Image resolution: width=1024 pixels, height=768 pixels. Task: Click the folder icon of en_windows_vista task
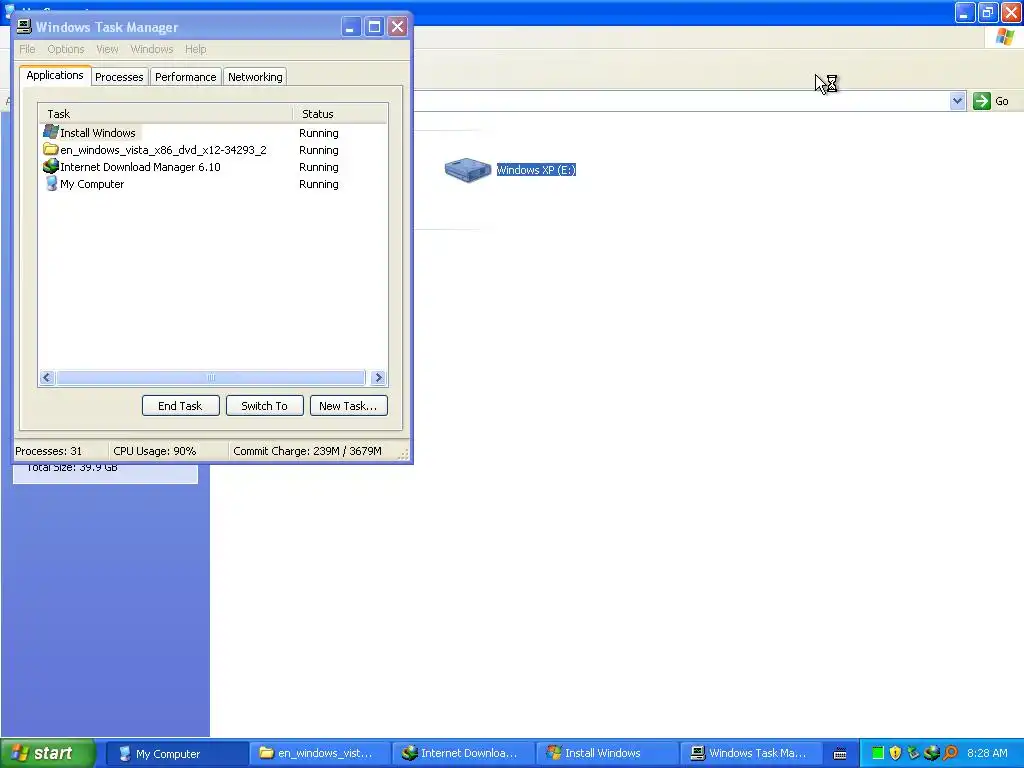pyautogui.click(x=50, y=149)
